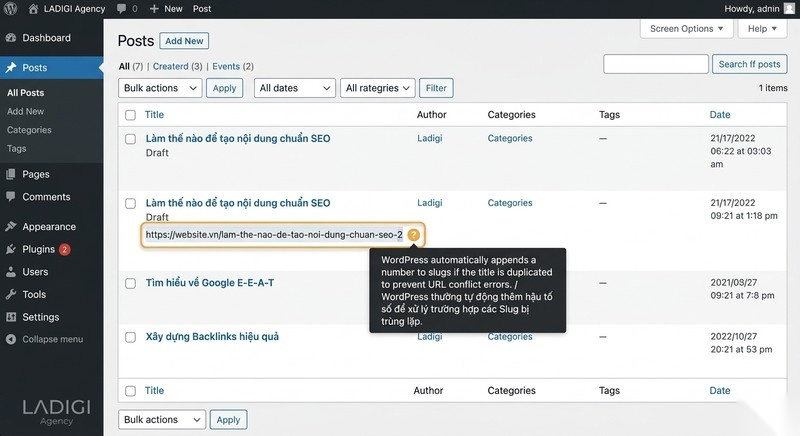Viewport: 800px width, 436px height.
Task: Click the Filter button
Action: pyautogui.click(x=436, y=88)
